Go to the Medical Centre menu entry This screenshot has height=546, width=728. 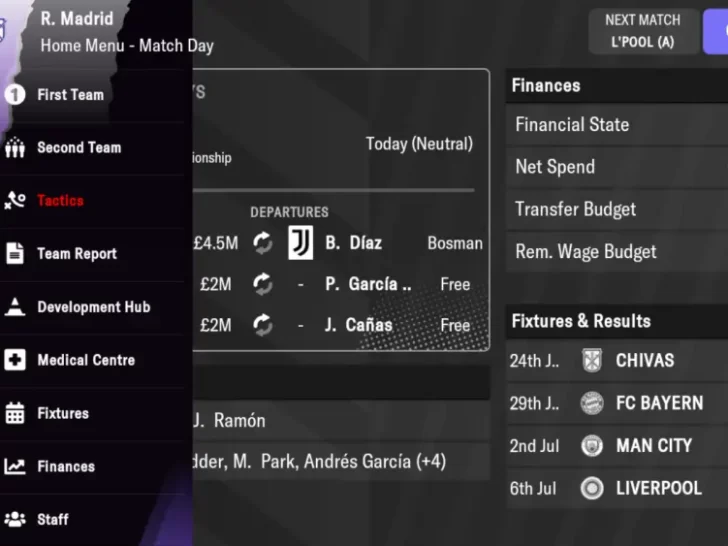(85, 360)
